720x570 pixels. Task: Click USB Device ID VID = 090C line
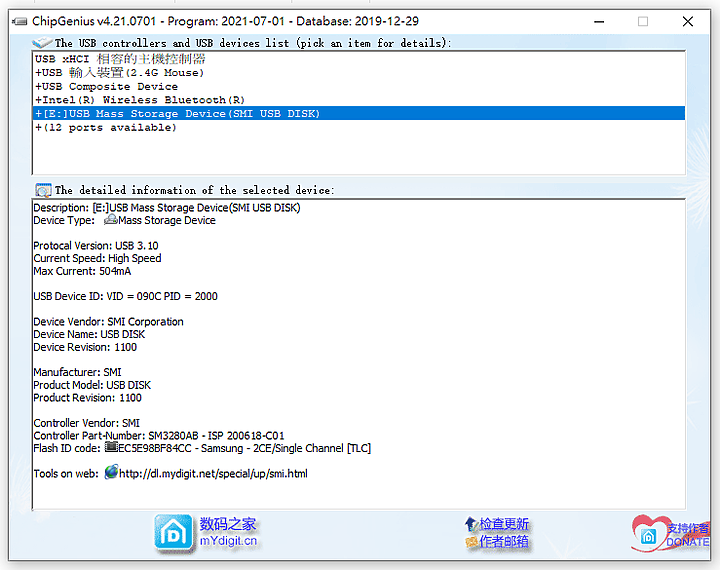pos(125,296)
